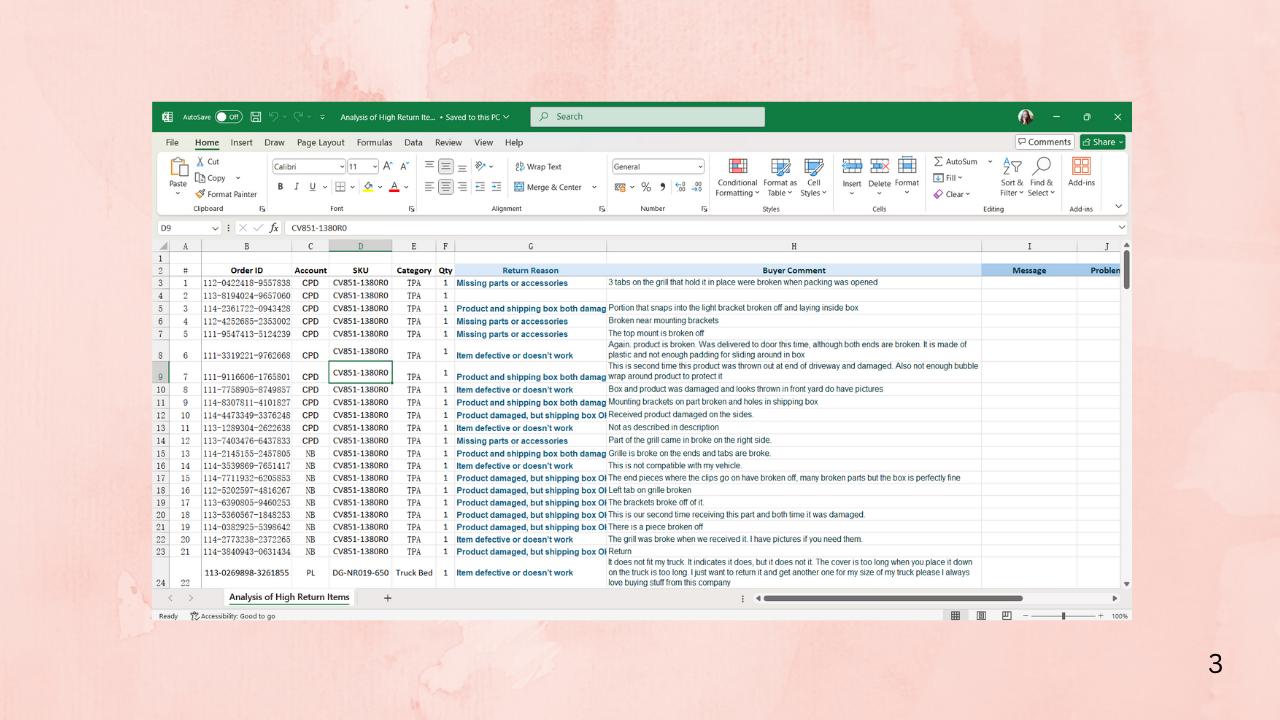Open the Comments button

[1044, 142]
